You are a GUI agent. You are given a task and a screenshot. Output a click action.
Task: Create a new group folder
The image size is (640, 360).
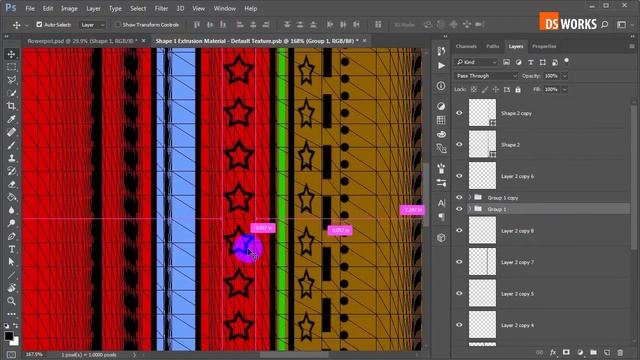coord(593,352)
